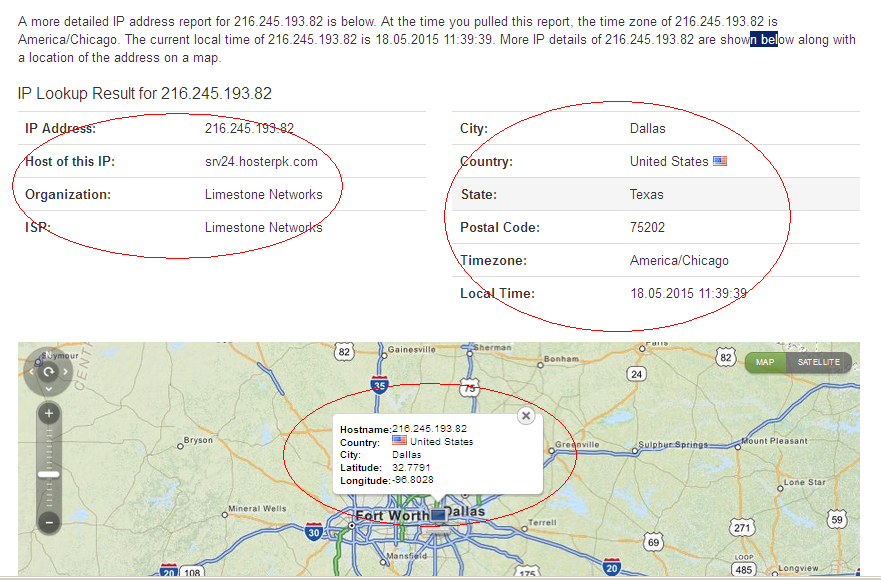Click the Interstate 35 shield on the map
The width and height of the screenshot is (881, 580).
[x=380, y=386]
